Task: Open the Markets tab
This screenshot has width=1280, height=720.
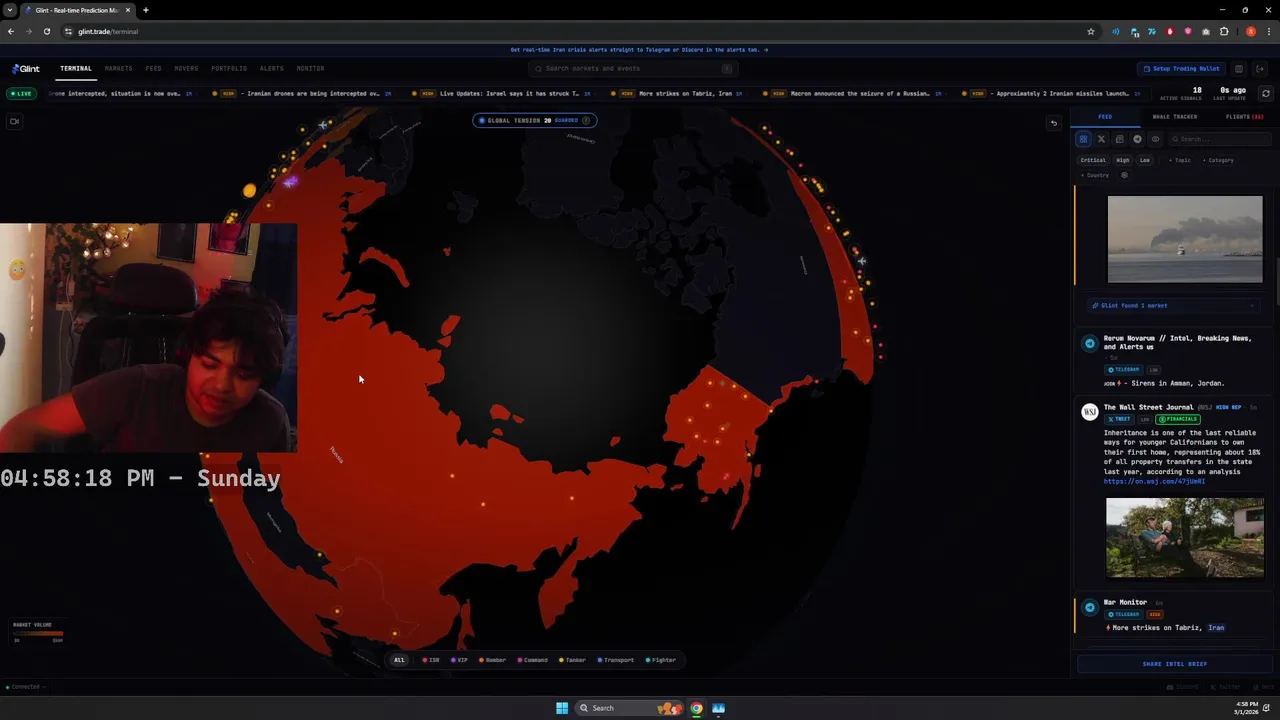Action: (118, 69)
